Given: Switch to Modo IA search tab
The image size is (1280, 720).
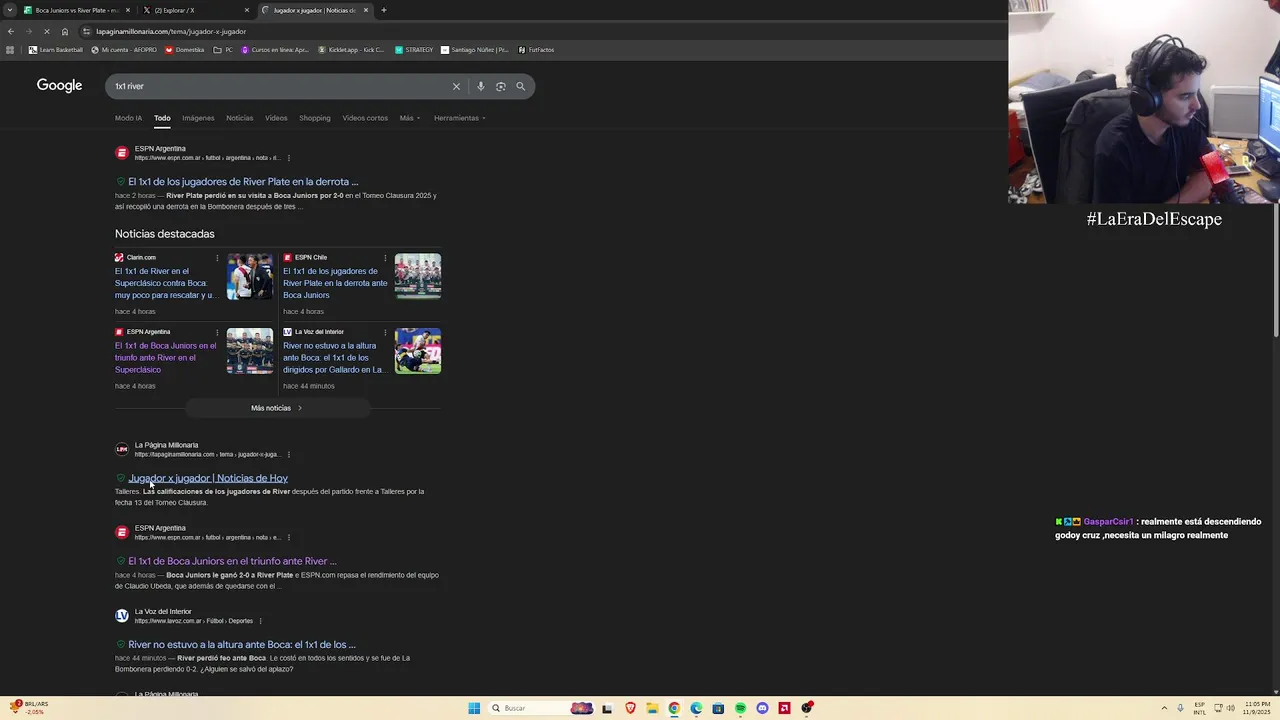Looking at the screenshot, I should click(128, 118).
